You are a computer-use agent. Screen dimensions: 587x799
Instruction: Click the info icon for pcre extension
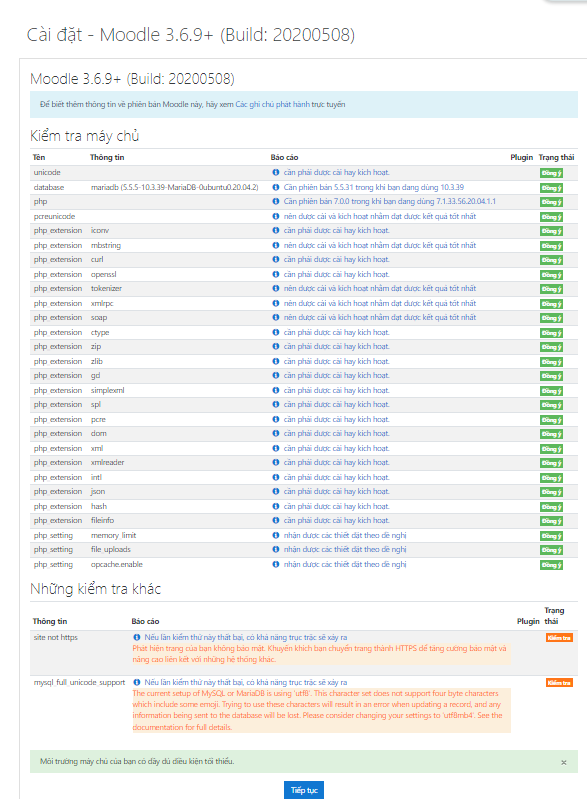276,419
